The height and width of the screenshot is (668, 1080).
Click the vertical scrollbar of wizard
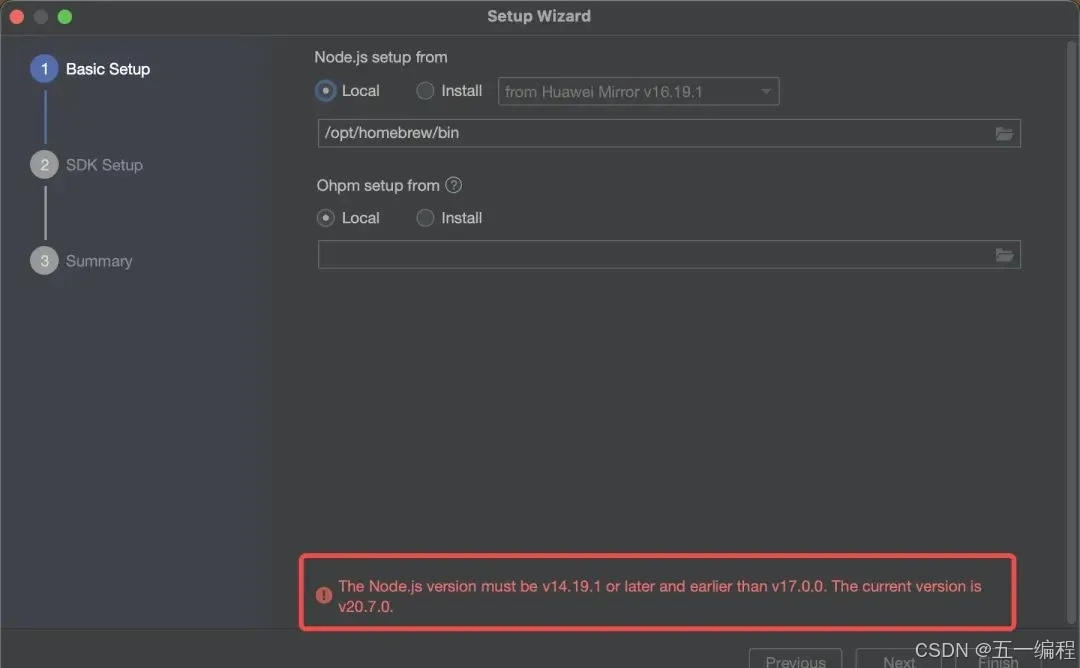click(x=1072, y=331)
